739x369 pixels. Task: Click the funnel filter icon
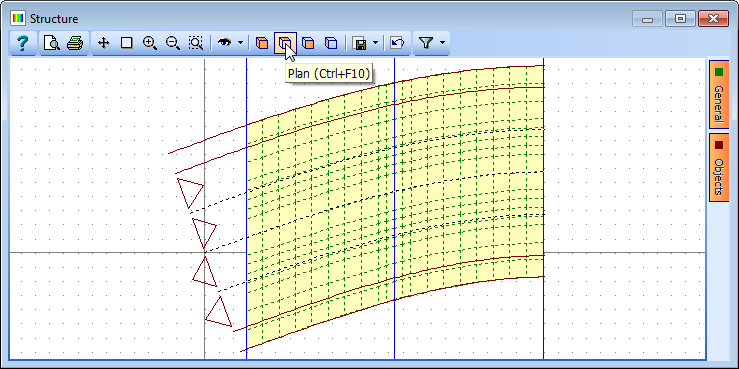(x=426, y=43)
